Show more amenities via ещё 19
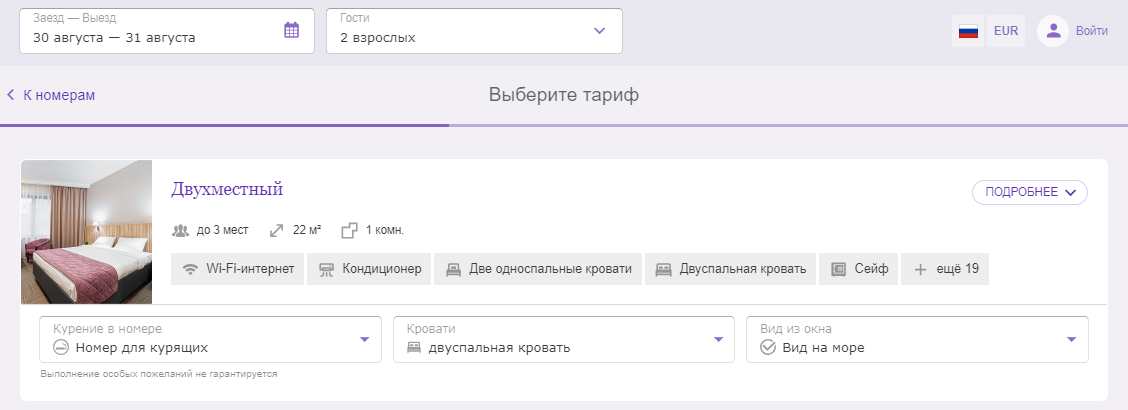The height and width of the screenshot is (410, 1128). [x=945, y=269]
